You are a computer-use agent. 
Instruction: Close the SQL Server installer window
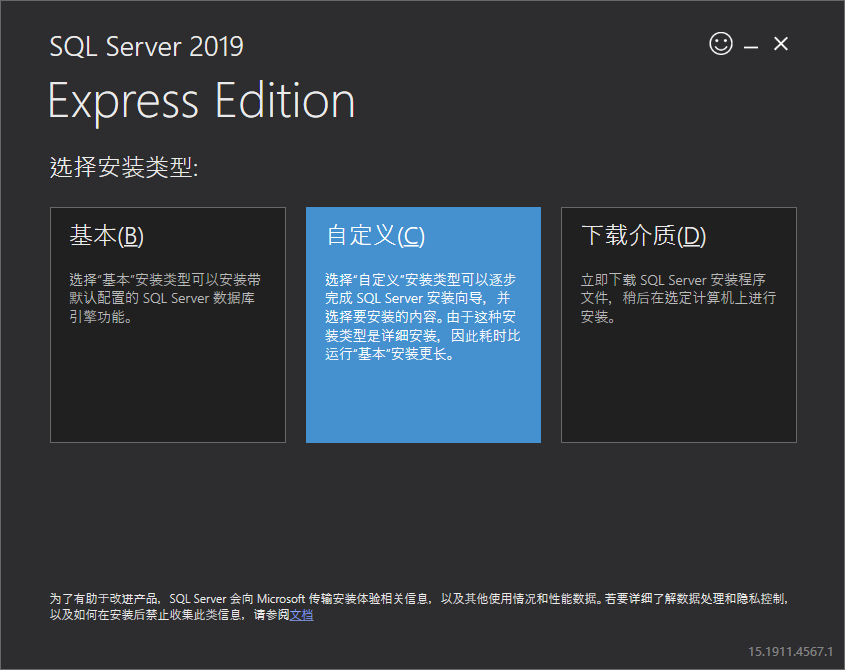[780, 44]
